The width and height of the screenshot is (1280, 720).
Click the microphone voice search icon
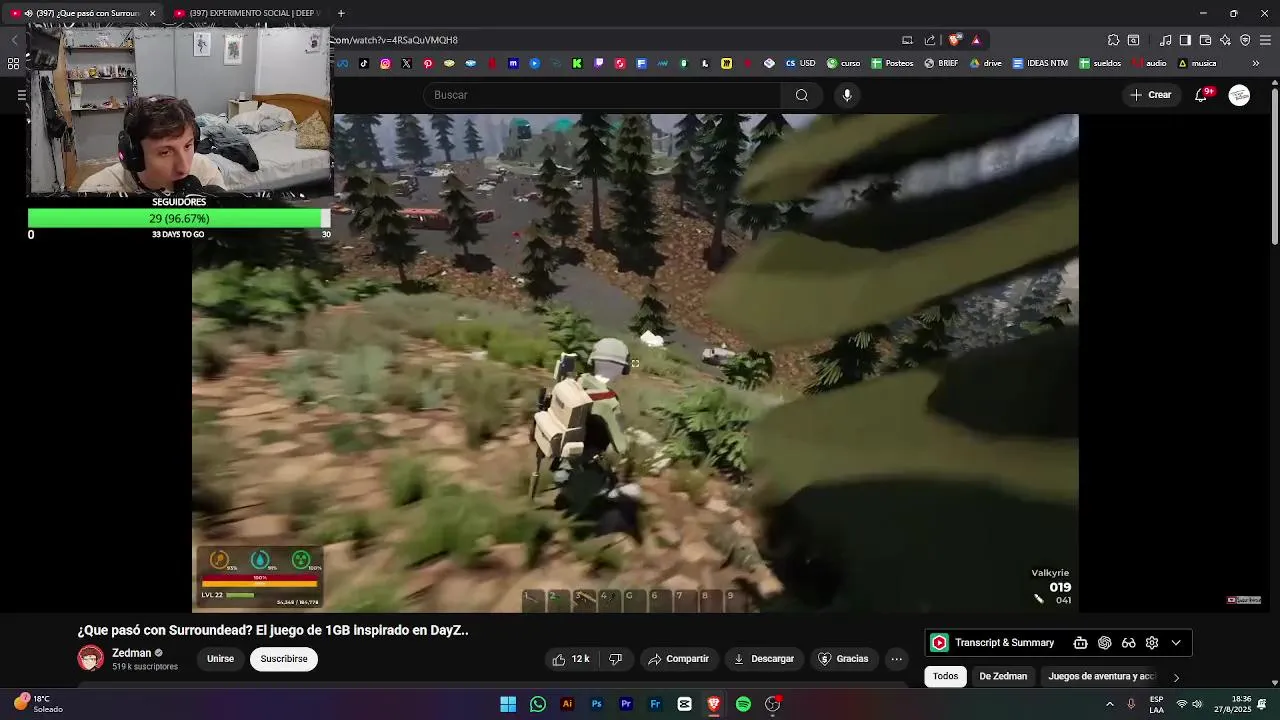(847, 95)
